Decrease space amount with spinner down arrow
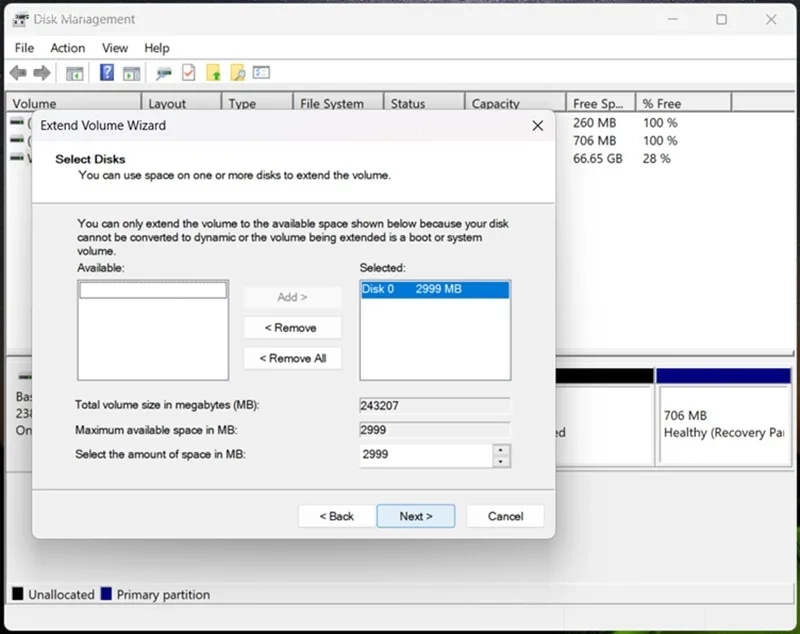The width and height of the screenshot is (800, 634). click(x=501, y=462)
